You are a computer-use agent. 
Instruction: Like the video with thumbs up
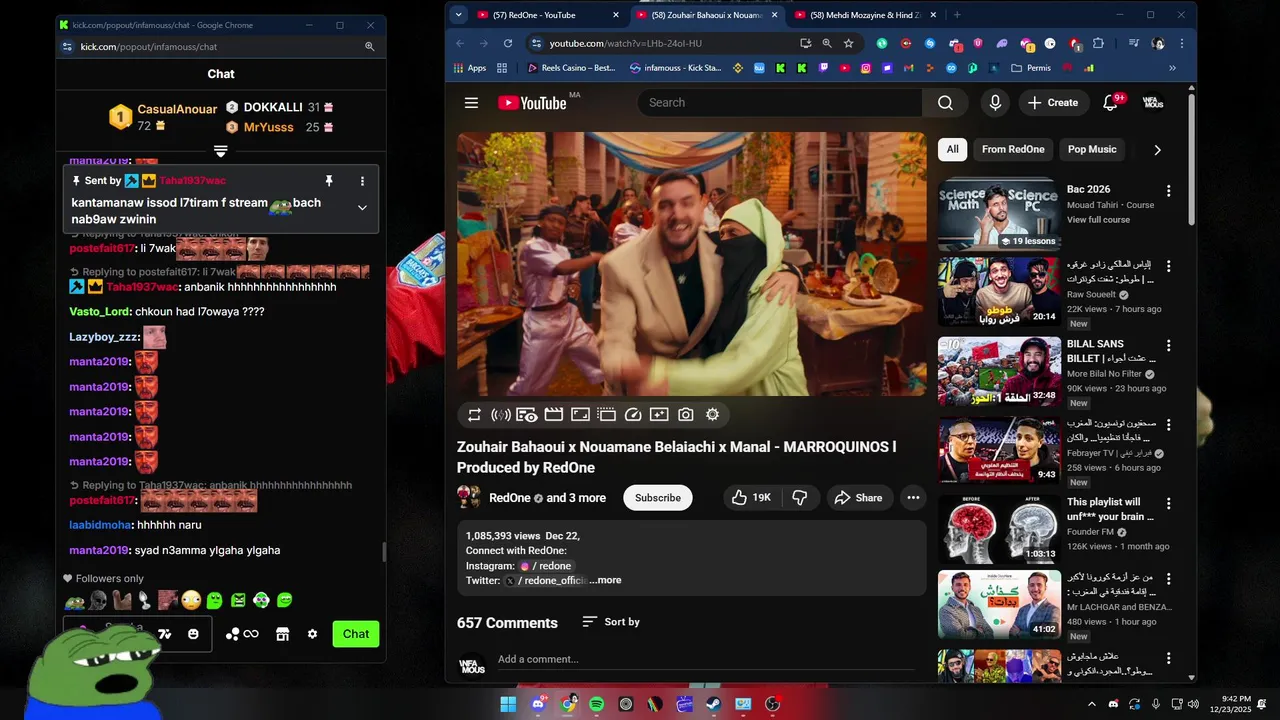point(750,498)
